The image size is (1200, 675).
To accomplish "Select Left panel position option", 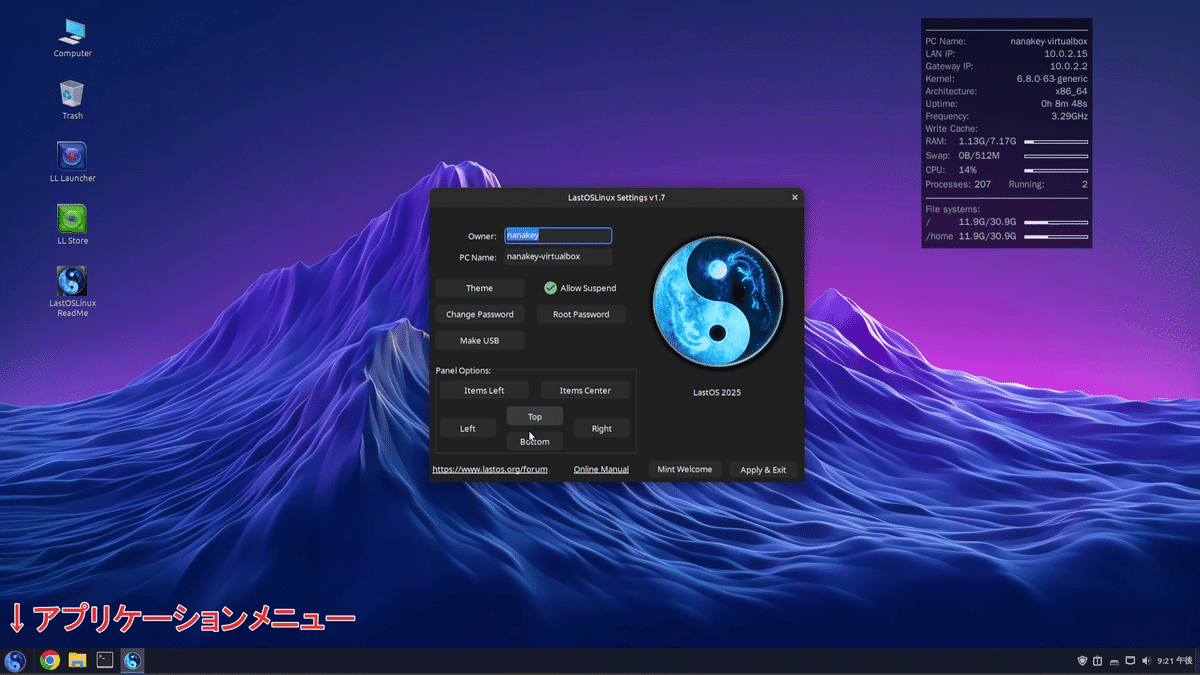I will click(467, 427).
